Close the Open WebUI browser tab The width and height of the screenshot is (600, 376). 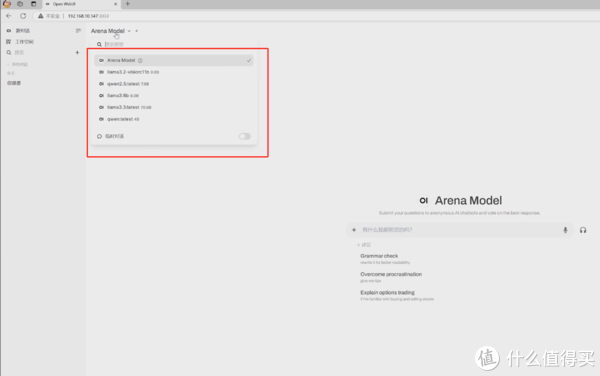[x=116, y=4]
